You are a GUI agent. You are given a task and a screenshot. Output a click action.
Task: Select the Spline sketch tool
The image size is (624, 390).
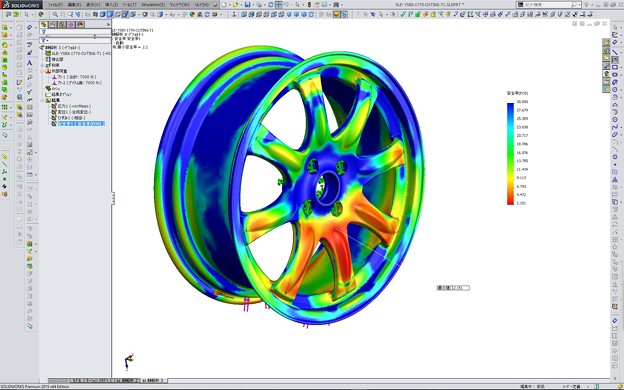(615, 127)
